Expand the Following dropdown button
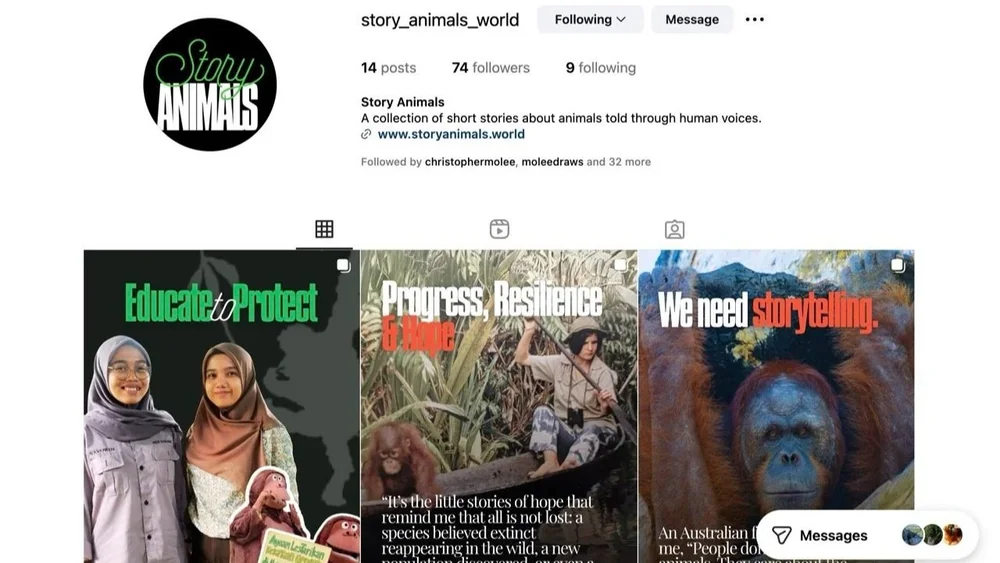Viewport: 1000px width, 563px height. click(590, 20)
